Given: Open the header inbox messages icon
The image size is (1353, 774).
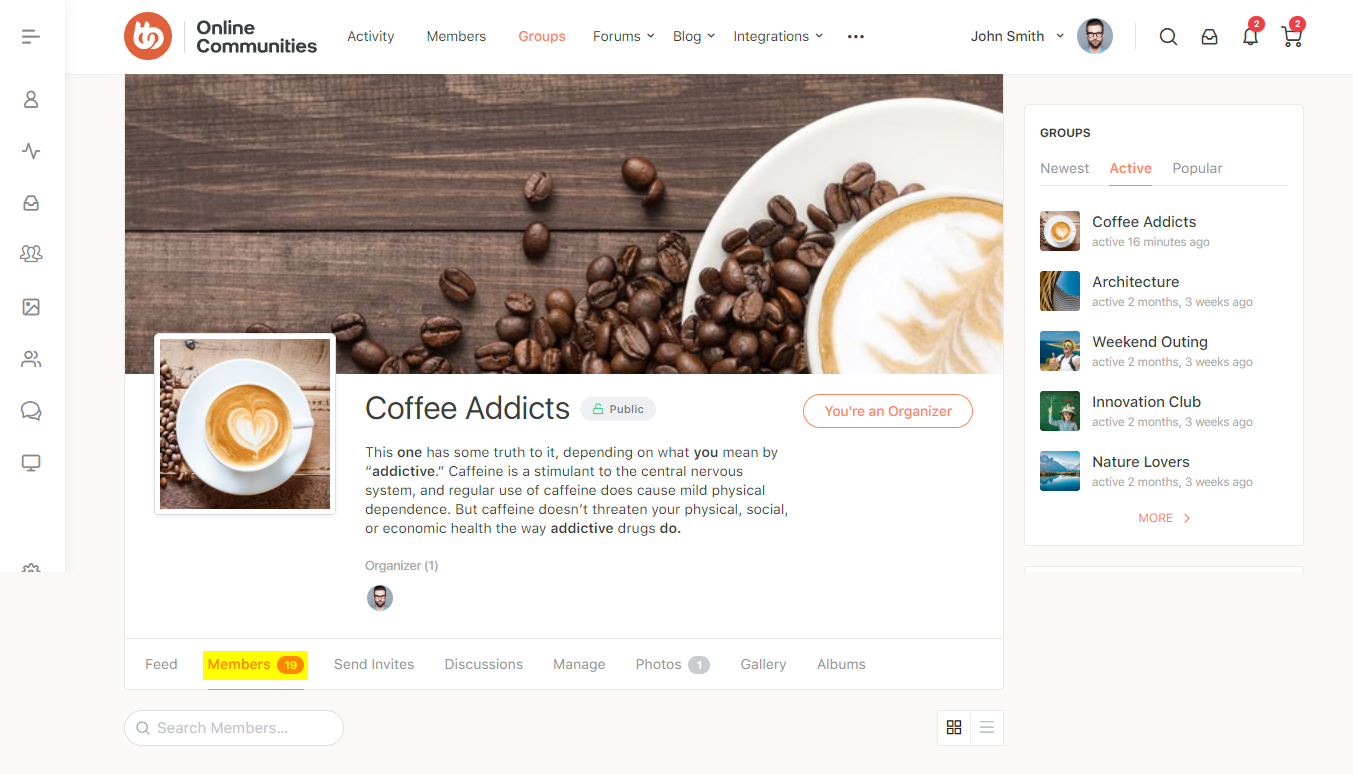Looking at the screenshot, I should (x=1209, y=37).
